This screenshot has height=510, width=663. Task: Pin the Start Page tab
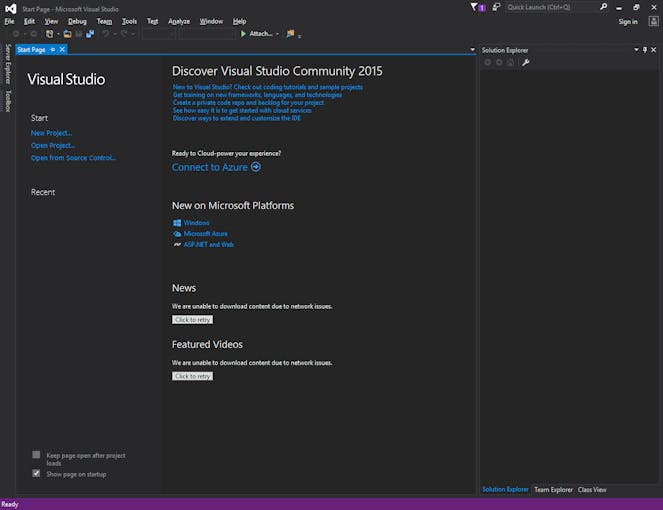tap(53, 49)
